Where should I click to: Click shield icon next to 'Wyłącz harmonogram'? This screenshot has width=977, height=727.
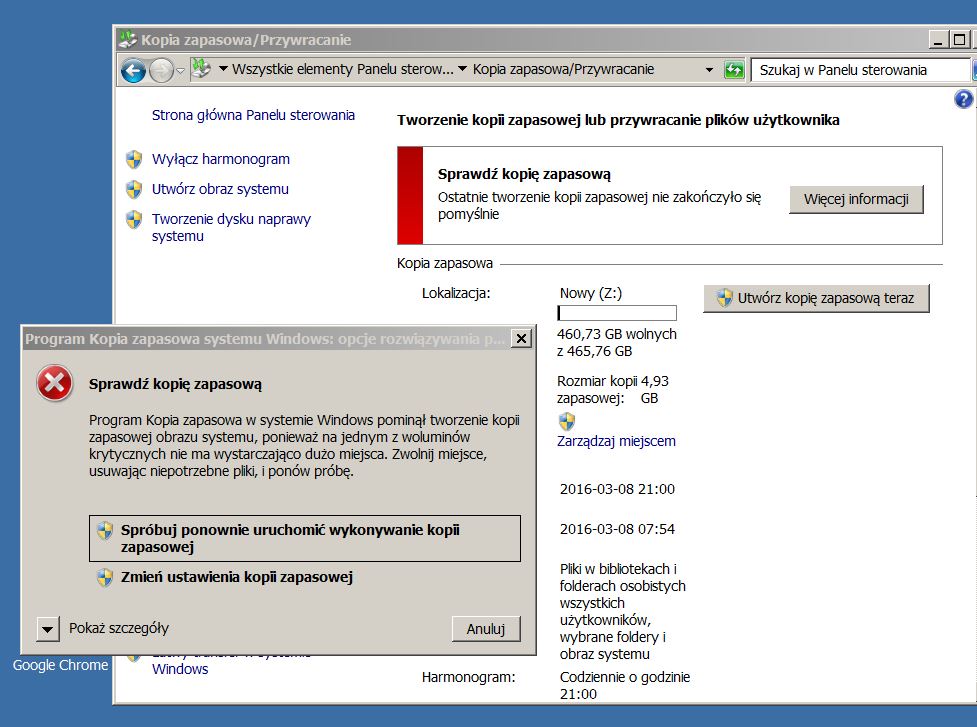(134, 159)
